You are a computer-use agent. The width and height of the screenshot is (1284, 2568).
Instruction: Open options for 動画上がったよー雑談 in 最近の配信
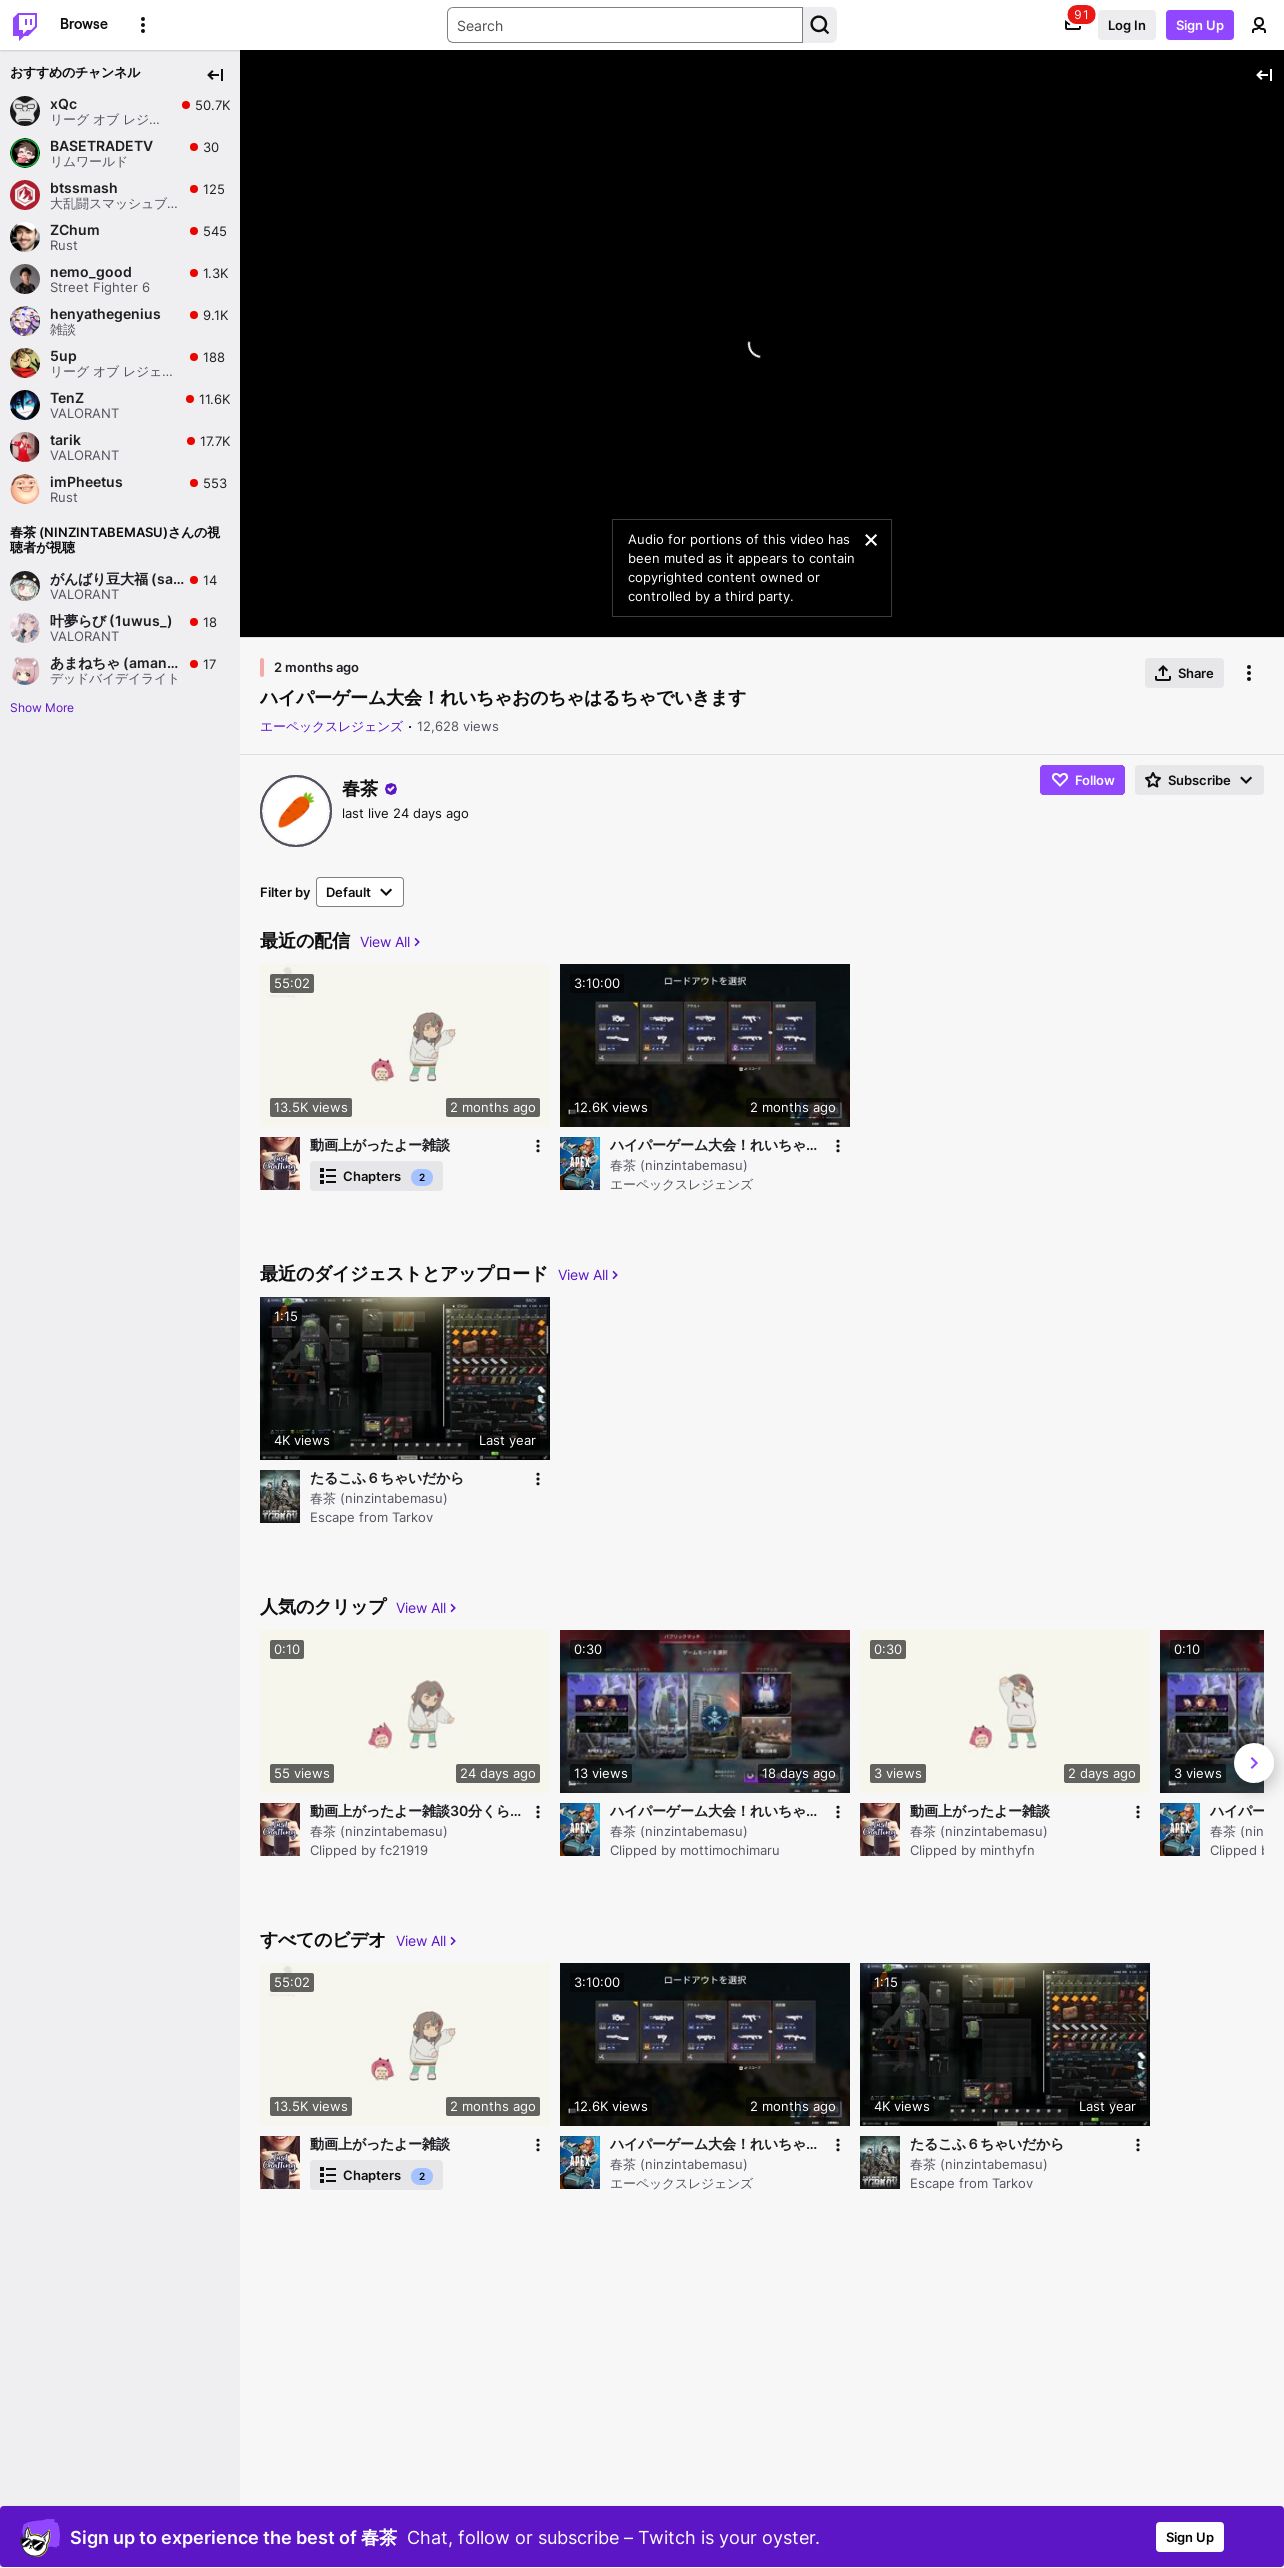(538, 1146)
